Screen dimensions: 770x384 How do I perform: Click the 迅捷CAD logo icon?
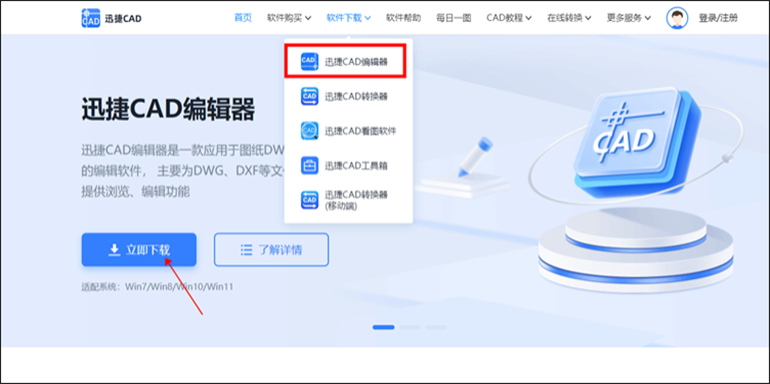91,18
